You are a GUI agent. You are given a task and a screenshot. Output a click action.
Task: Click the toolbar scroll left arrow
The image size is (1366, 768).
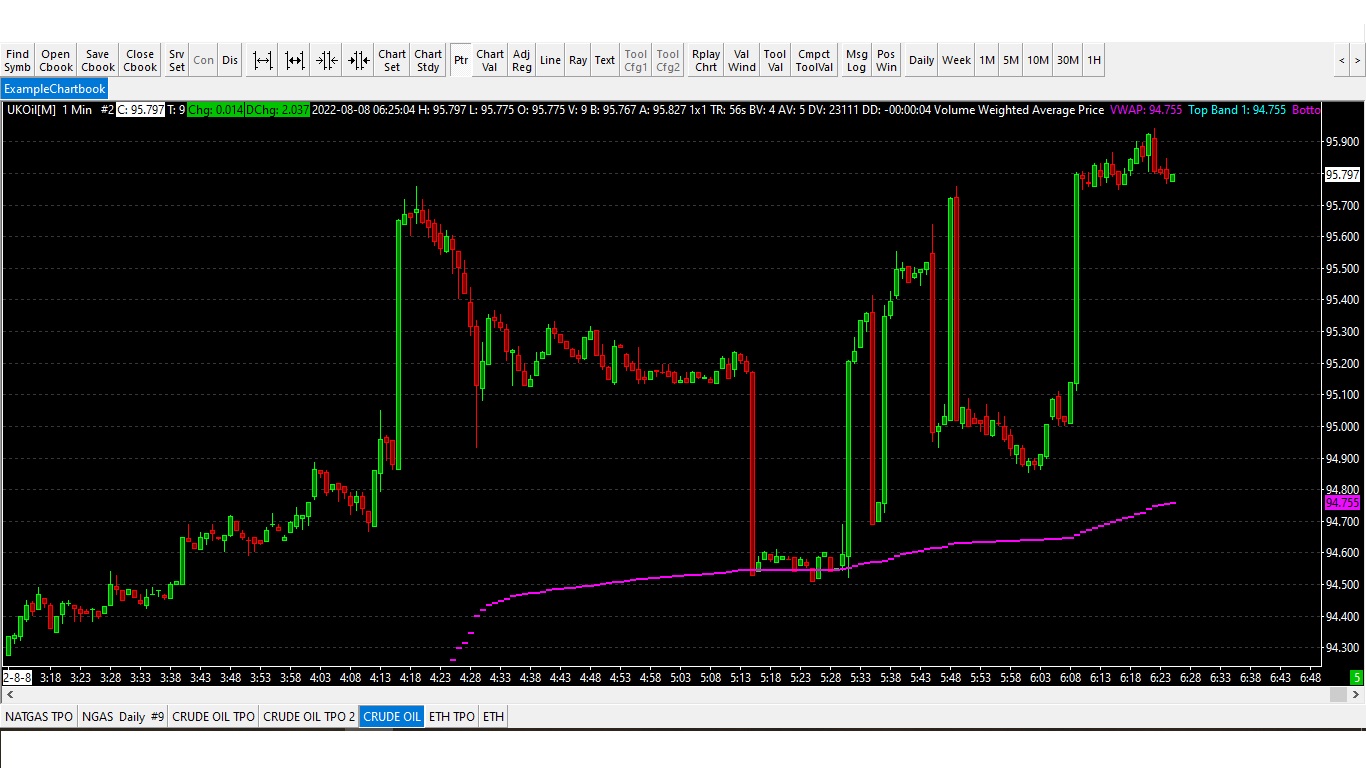click(1342, 61)
